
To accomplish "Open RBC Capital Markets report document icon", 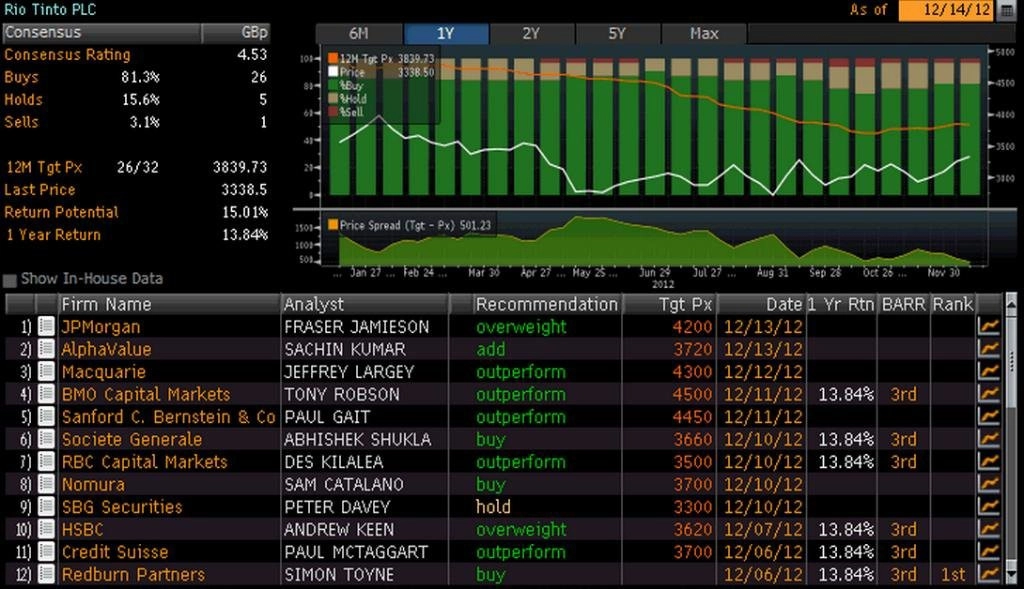I will (46, 461).
